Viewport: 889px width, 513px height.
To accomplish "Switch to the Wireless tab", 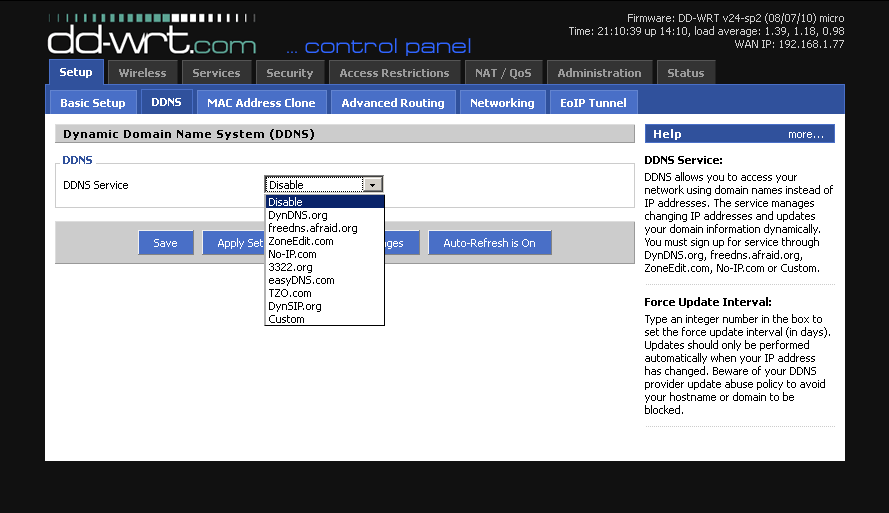I will coord(142,73).
